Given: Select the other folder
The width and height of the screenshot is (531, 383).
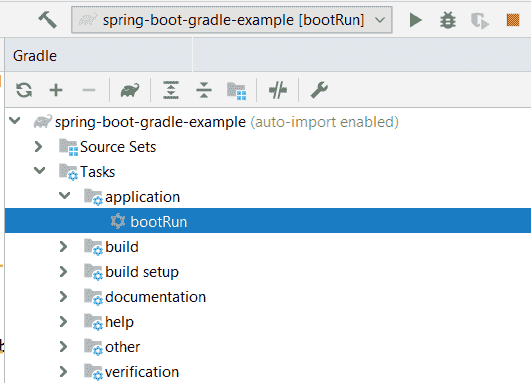Looking at the screenshot, I should [123, 347].
